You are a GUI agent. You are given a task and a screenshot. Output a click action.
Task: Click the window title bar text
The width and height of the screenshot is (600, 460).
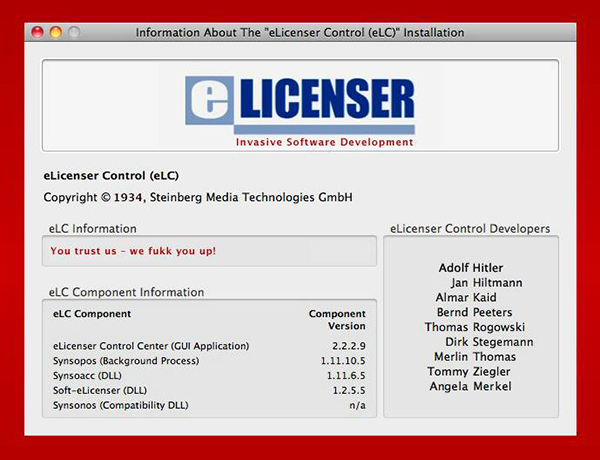(x=300, y=33)
